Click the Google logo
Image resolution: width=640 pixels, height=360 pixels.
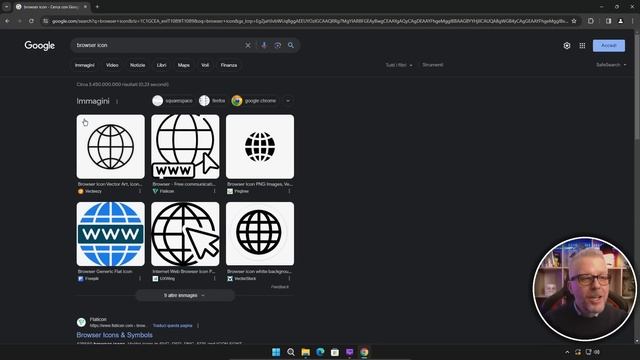(40, 46)
